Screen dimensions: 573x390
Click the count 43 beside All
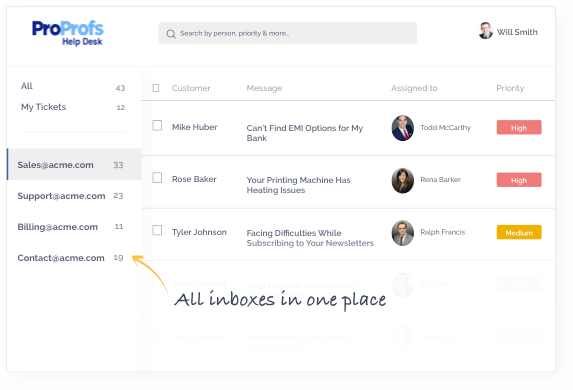pos(120,88)
